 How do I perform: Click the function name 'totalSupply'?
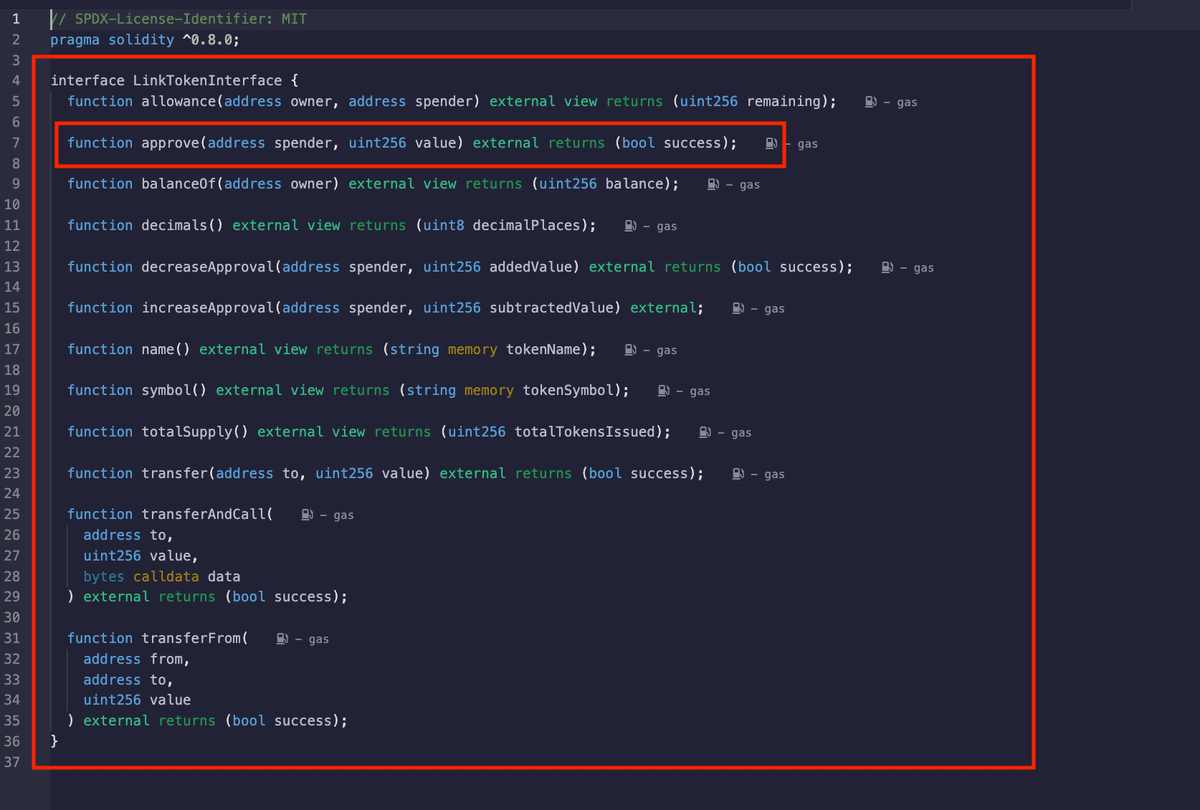(187, 432)
